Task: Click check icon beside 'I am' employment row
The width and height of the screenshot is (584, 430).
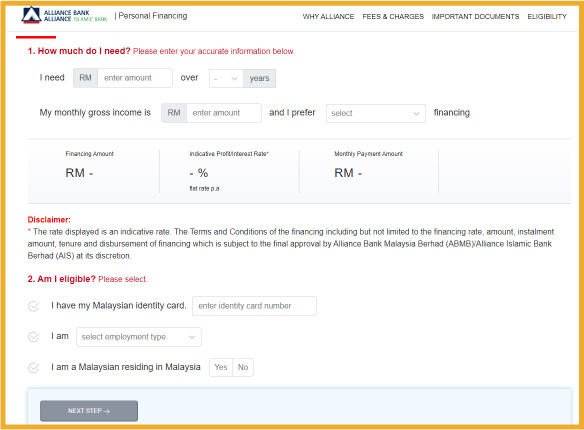Action: click(x=34, y=337)
